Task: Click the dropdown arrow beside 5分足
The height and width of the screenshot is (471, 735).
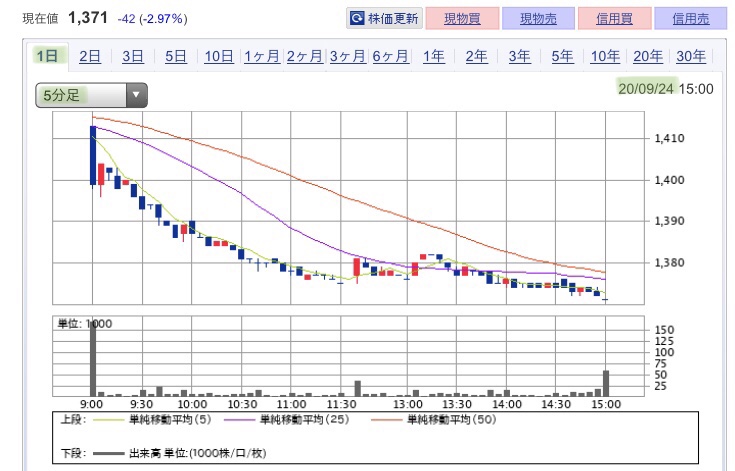Action: 136,95
